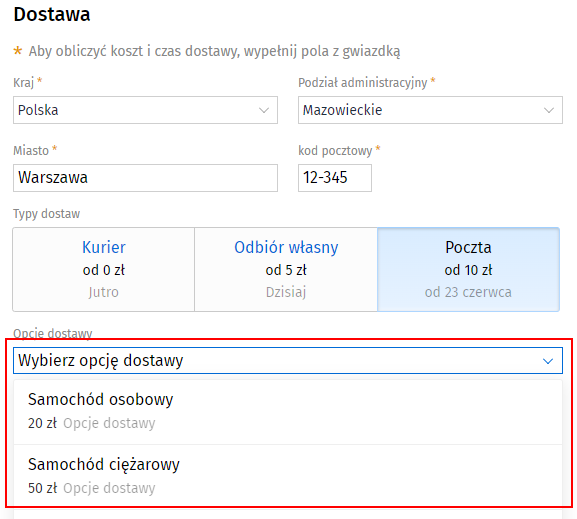Click the chevron in the delivery options dropdown
This screenshot has width=577, height=519.
pyautogui.click(x=548, y=361)
